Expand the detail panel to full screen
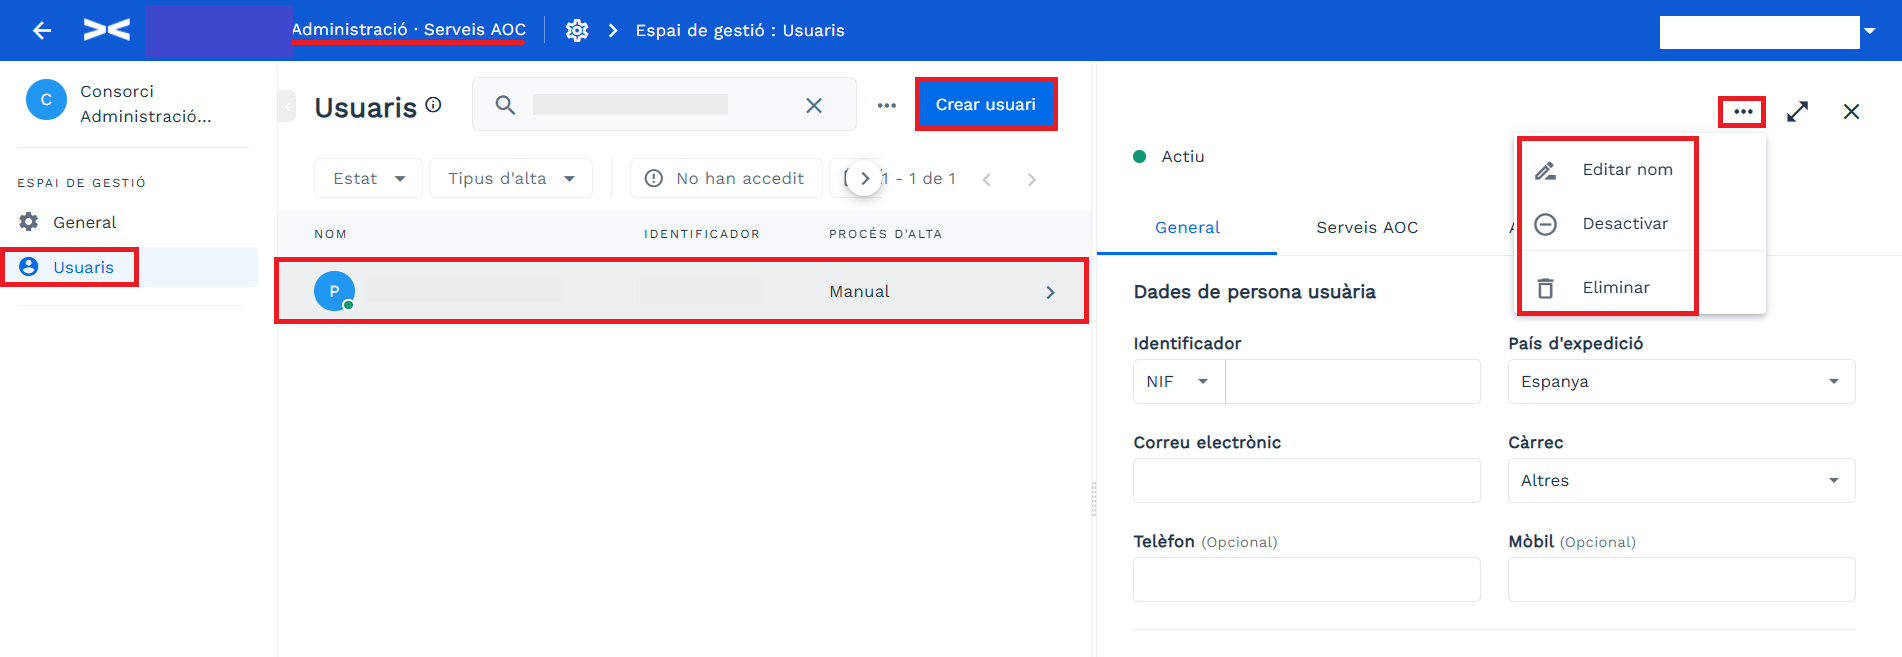Screen dimensions: 1902x657 (1797, 111)
